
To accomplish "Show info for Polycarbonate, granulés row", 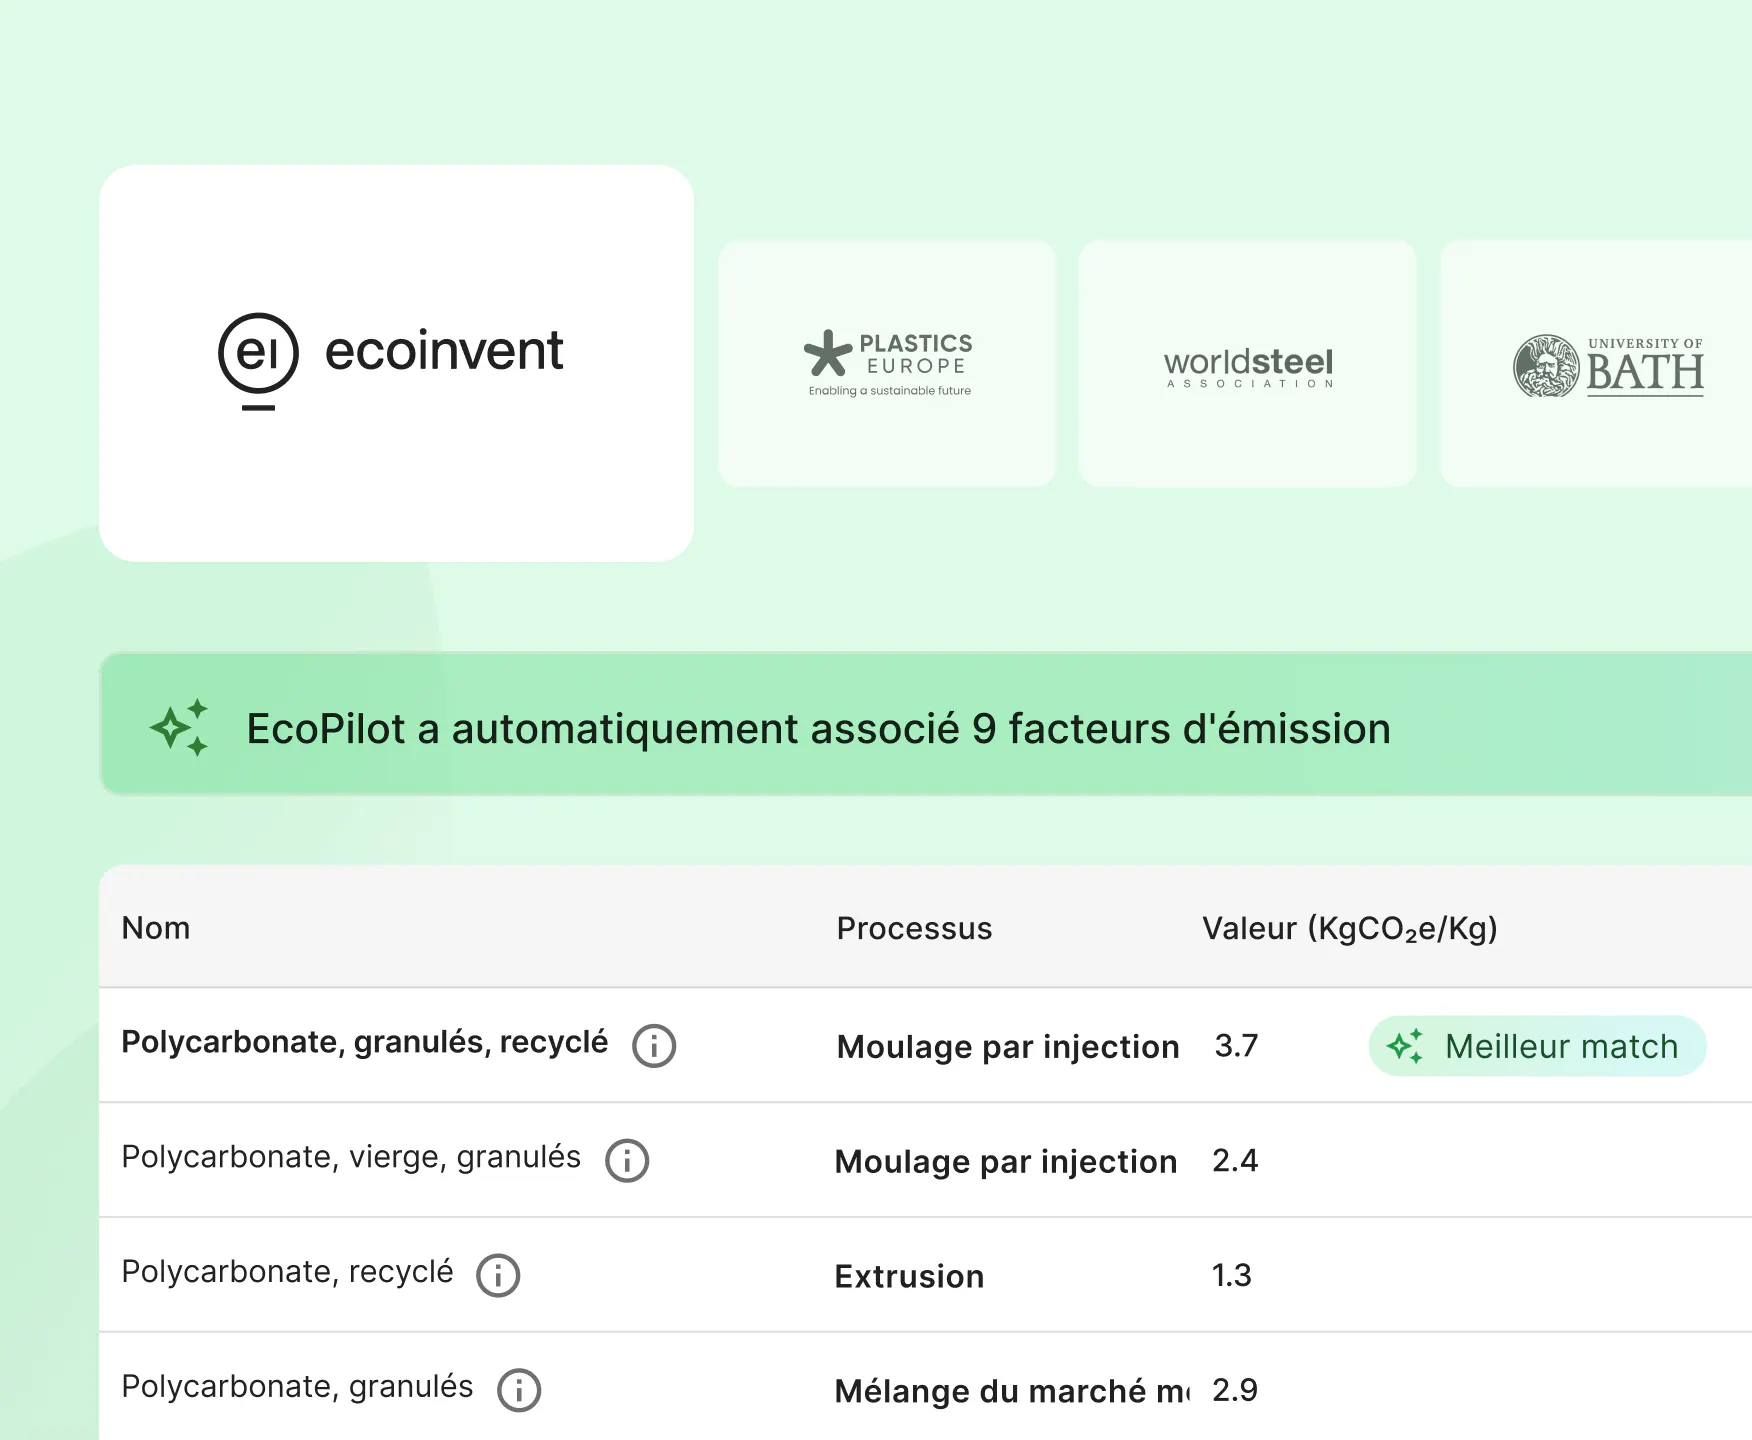I will 519,1390.
